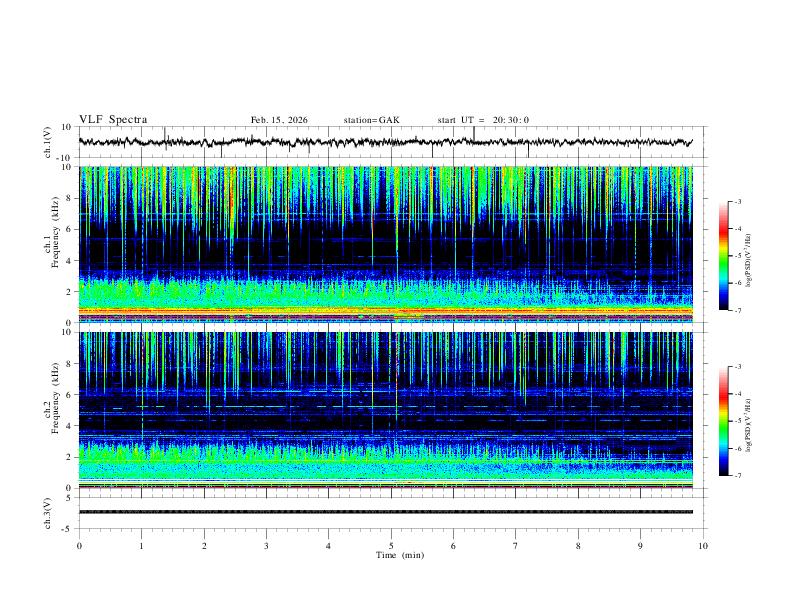Click the 'ch.1(V)' waveform axis label
792x612 pixels.
(x=48, y=142)
